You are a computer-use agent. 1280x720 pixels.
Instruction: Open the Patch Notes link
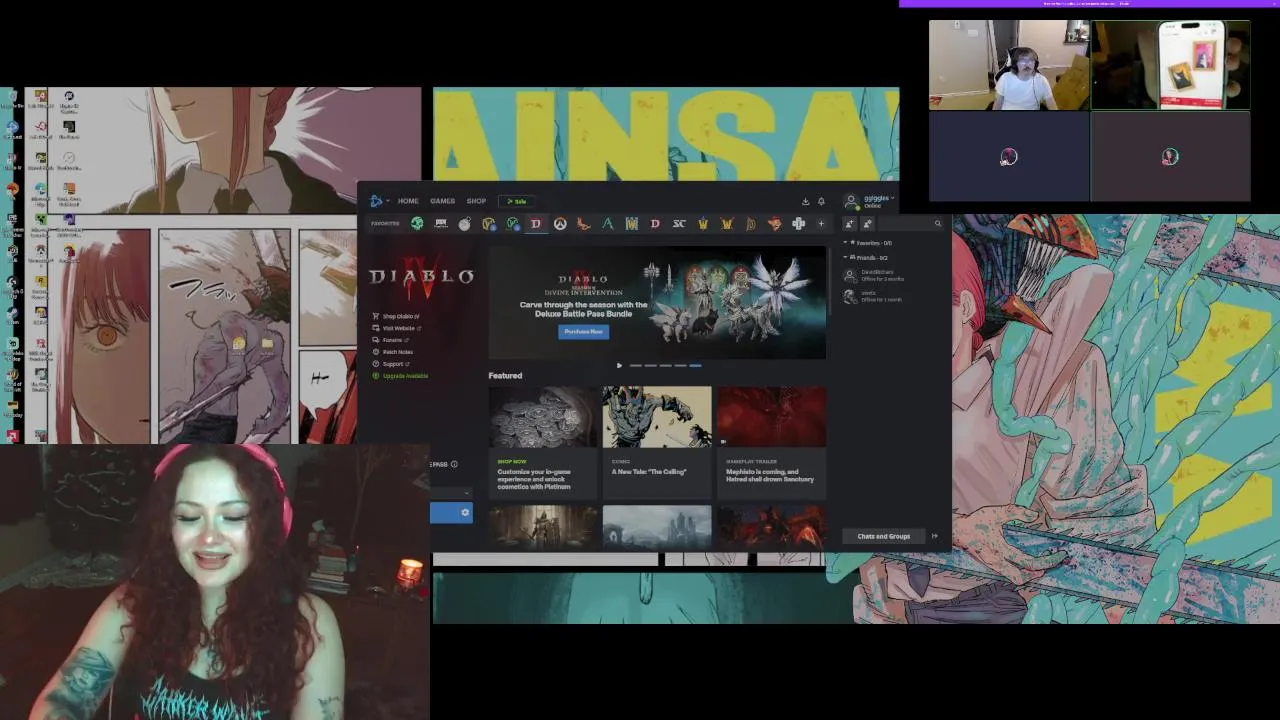coord(393,352)
